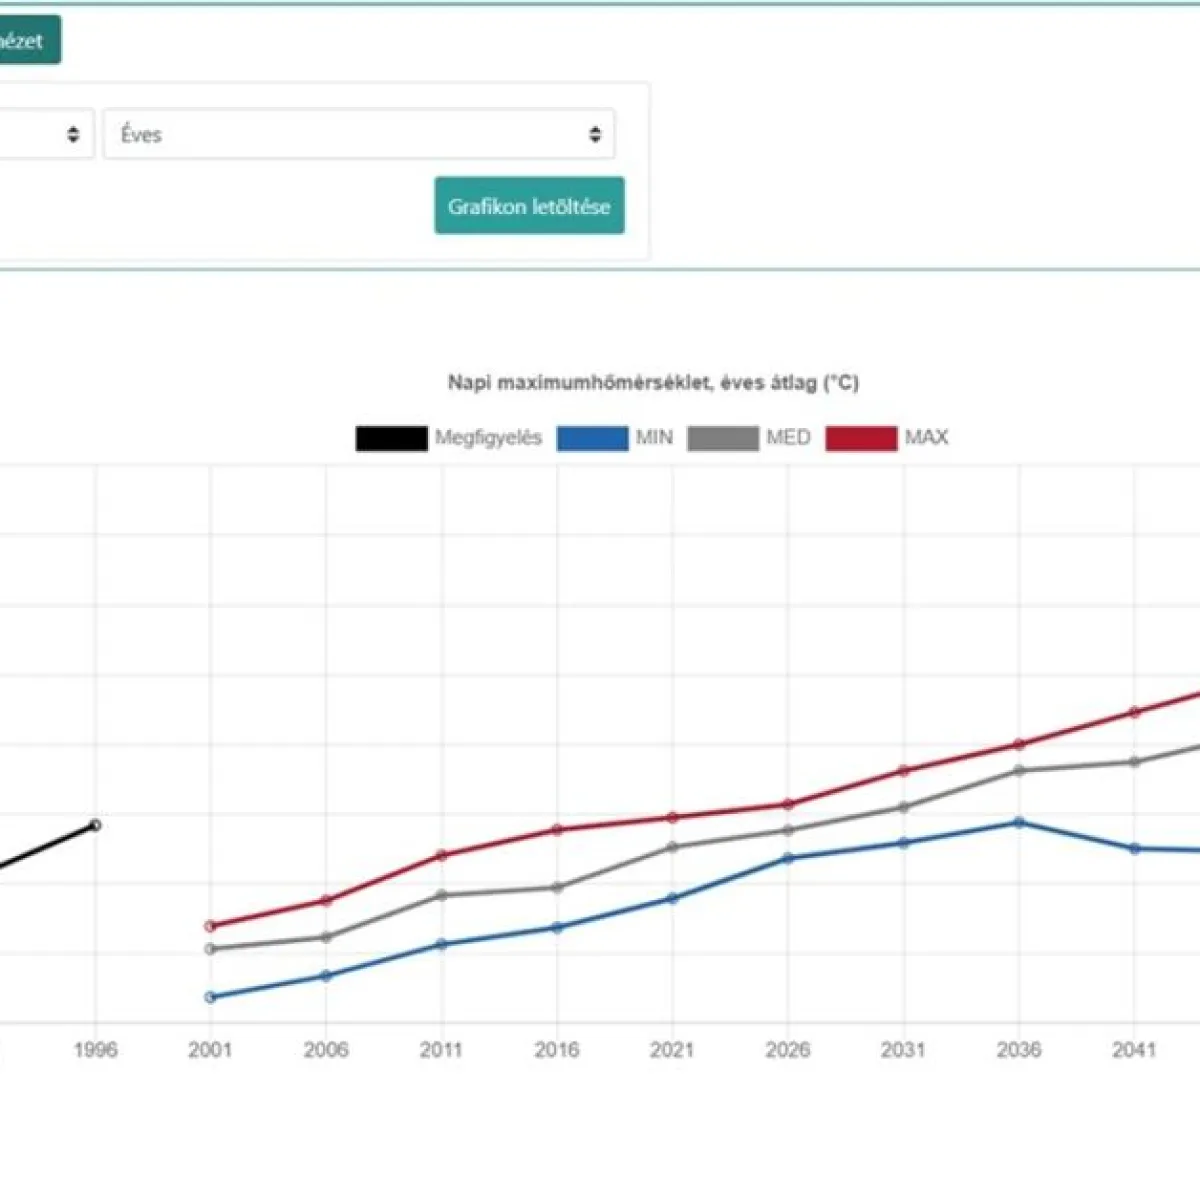The width and height of the screenshot is (1200, 1200).
Task: Click the Grafikon letöltése button
Action: click(529, 206)
